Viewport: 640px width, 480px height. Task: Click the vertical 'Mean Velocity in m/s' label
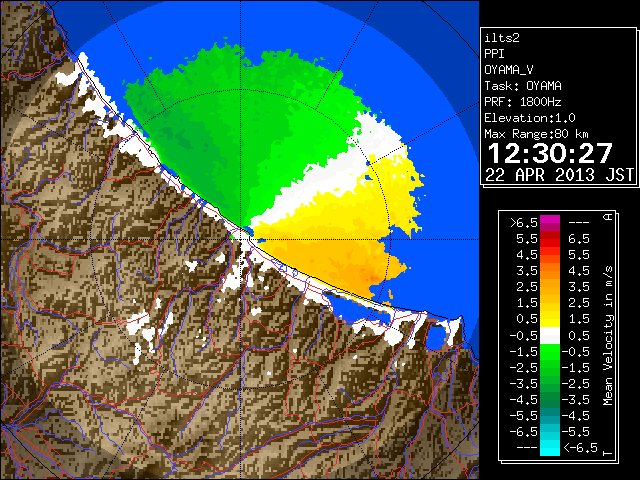[x=608, y=335]
